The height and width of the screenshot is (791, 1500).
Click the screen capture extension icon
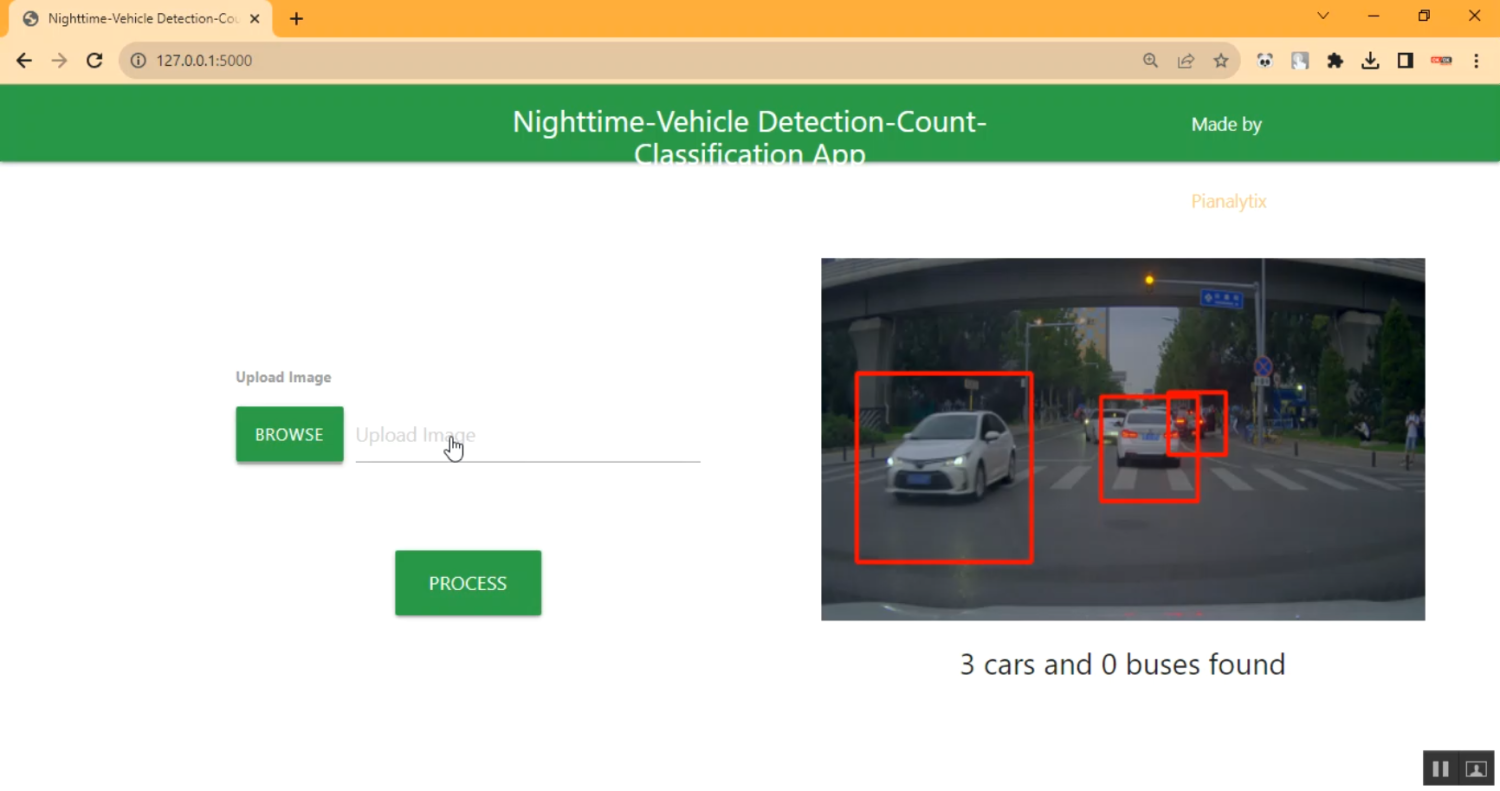tap(1299, 60)
